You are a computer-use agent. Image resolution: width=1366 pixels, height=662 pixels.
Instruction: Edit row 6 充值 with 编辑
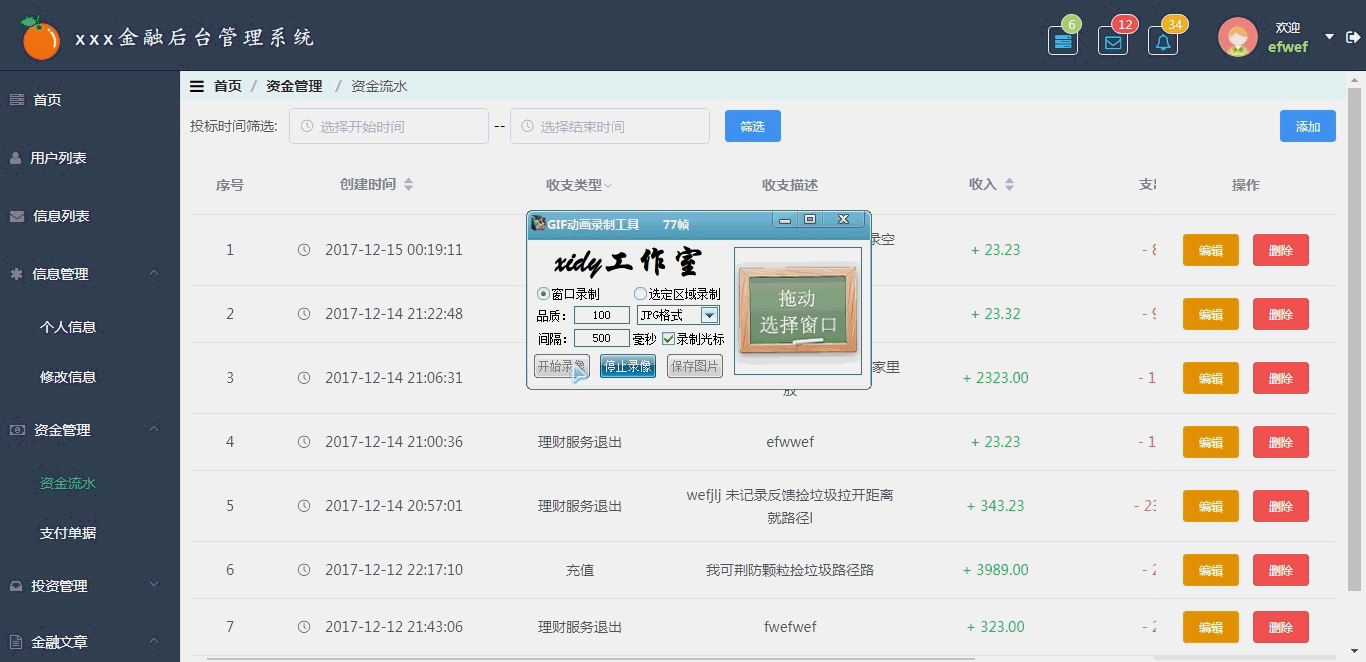coord(1211,570)
